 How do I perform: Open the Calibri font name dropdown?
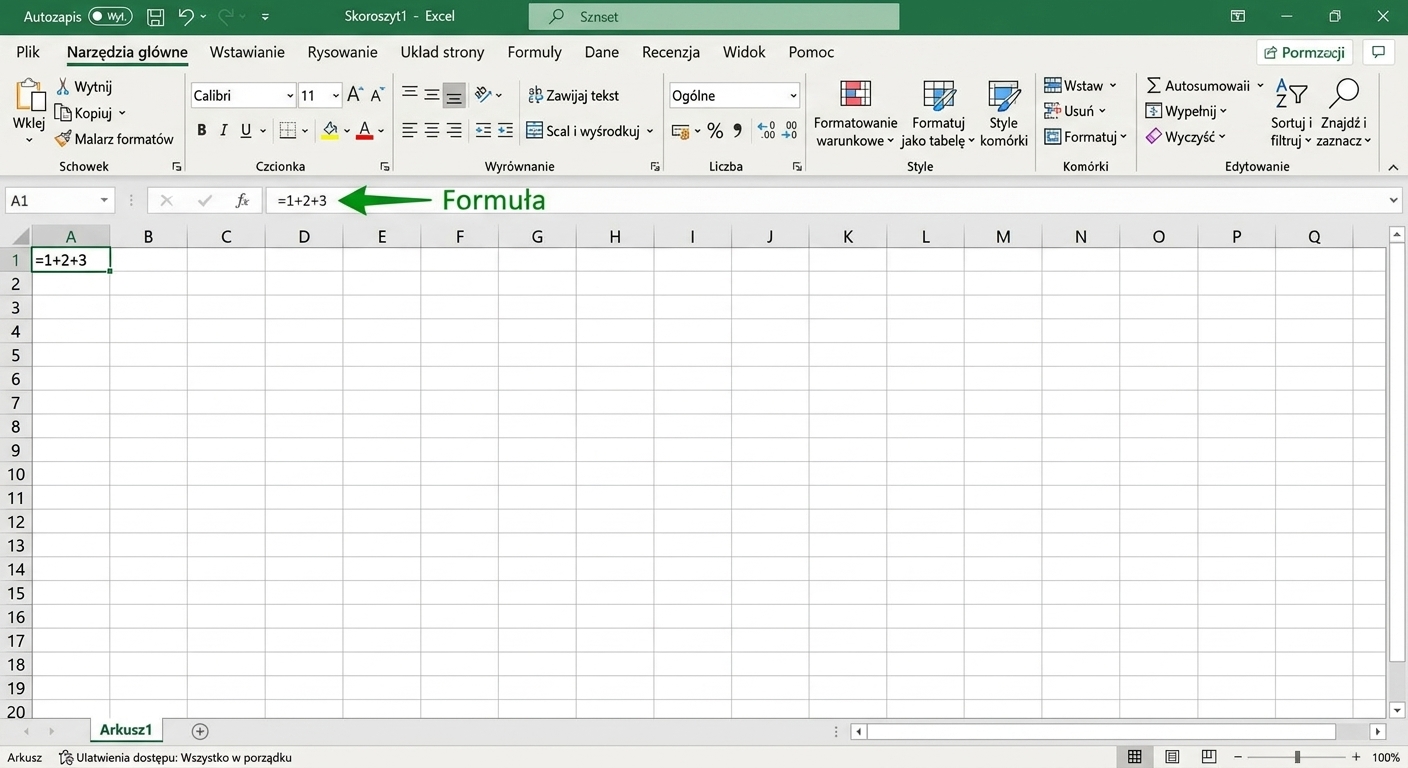(290, 96)
